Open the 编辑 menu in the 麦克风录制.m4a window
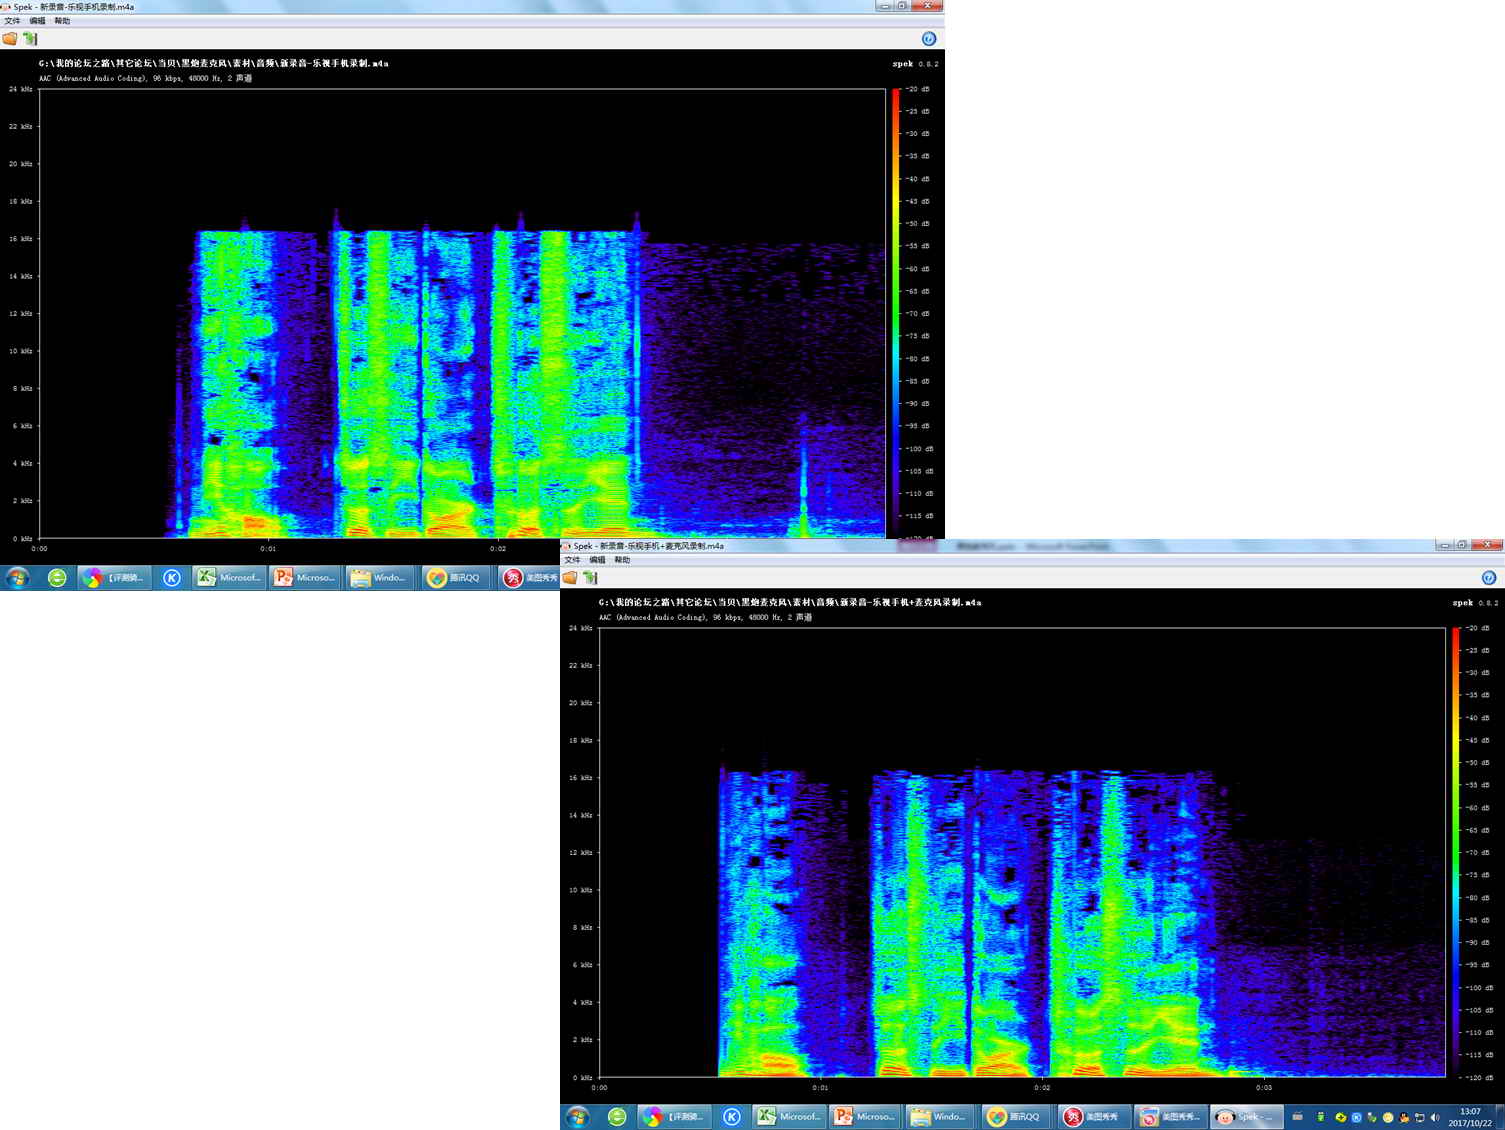 (x=597, y=560)
